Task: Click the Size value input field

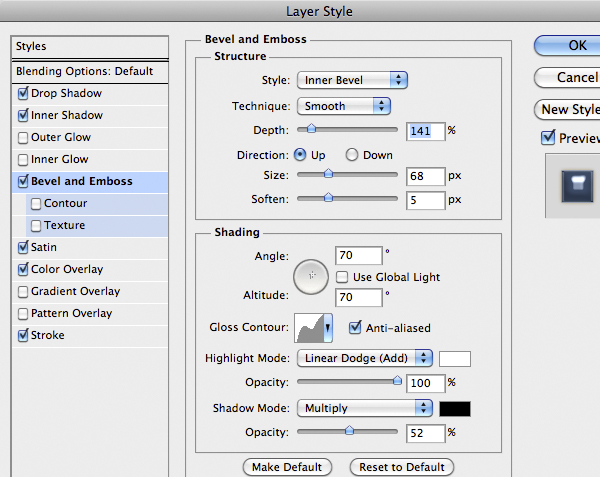Action: click(425, 176)
